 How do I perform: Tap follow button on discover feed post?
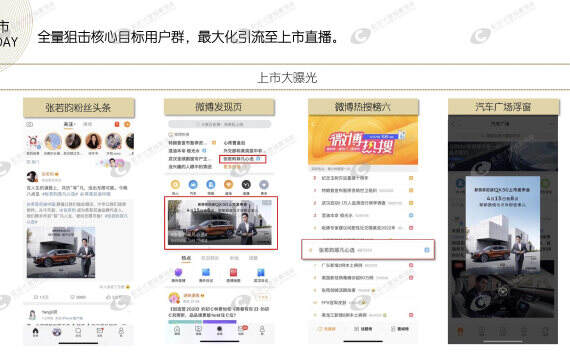coord(262,298)
